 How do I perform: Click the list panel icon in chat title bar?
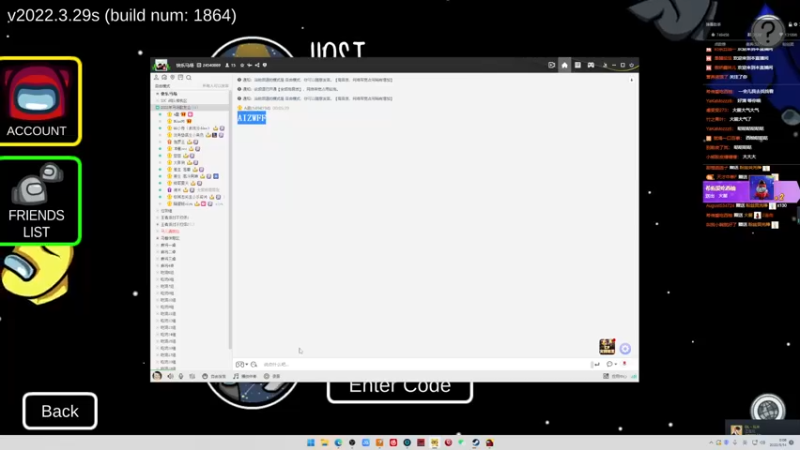578,65
